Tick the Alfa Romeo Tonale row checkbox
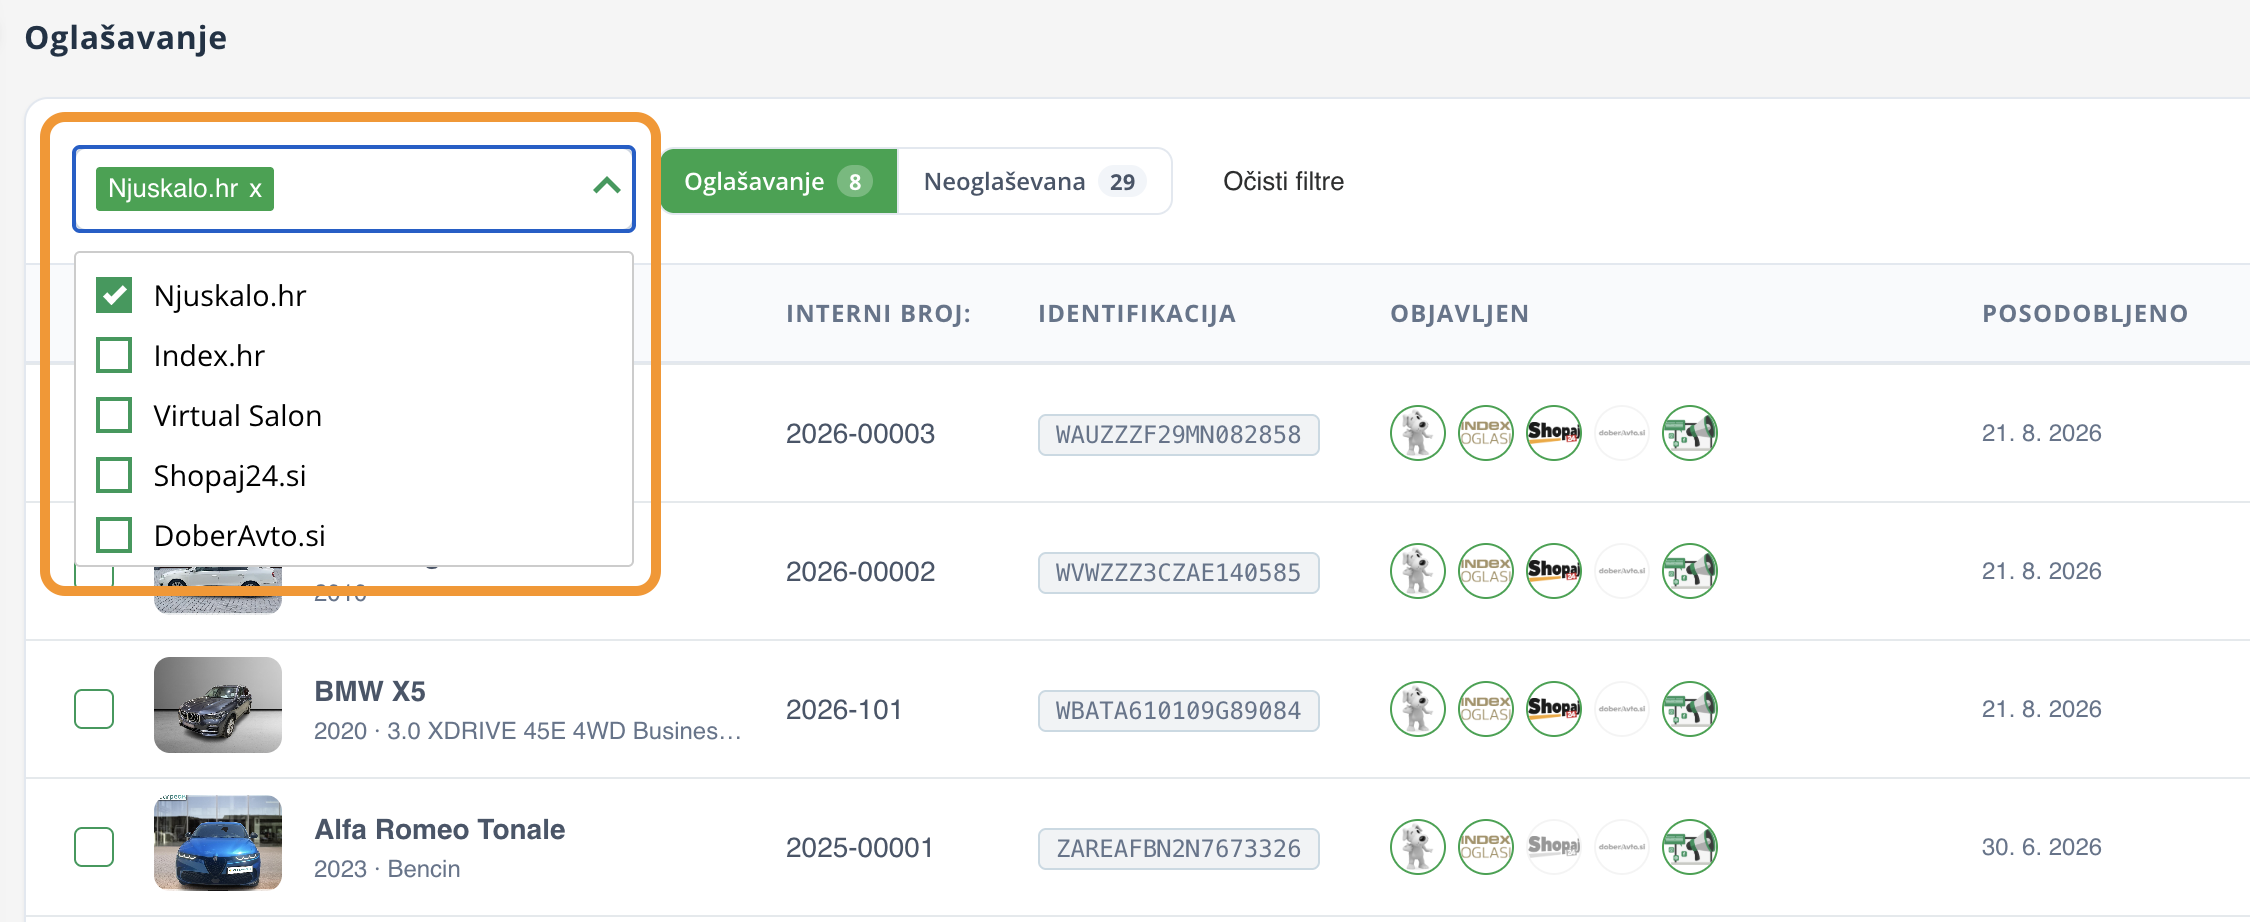Viewport: 2250px width, 922px height. pos(94,847)
